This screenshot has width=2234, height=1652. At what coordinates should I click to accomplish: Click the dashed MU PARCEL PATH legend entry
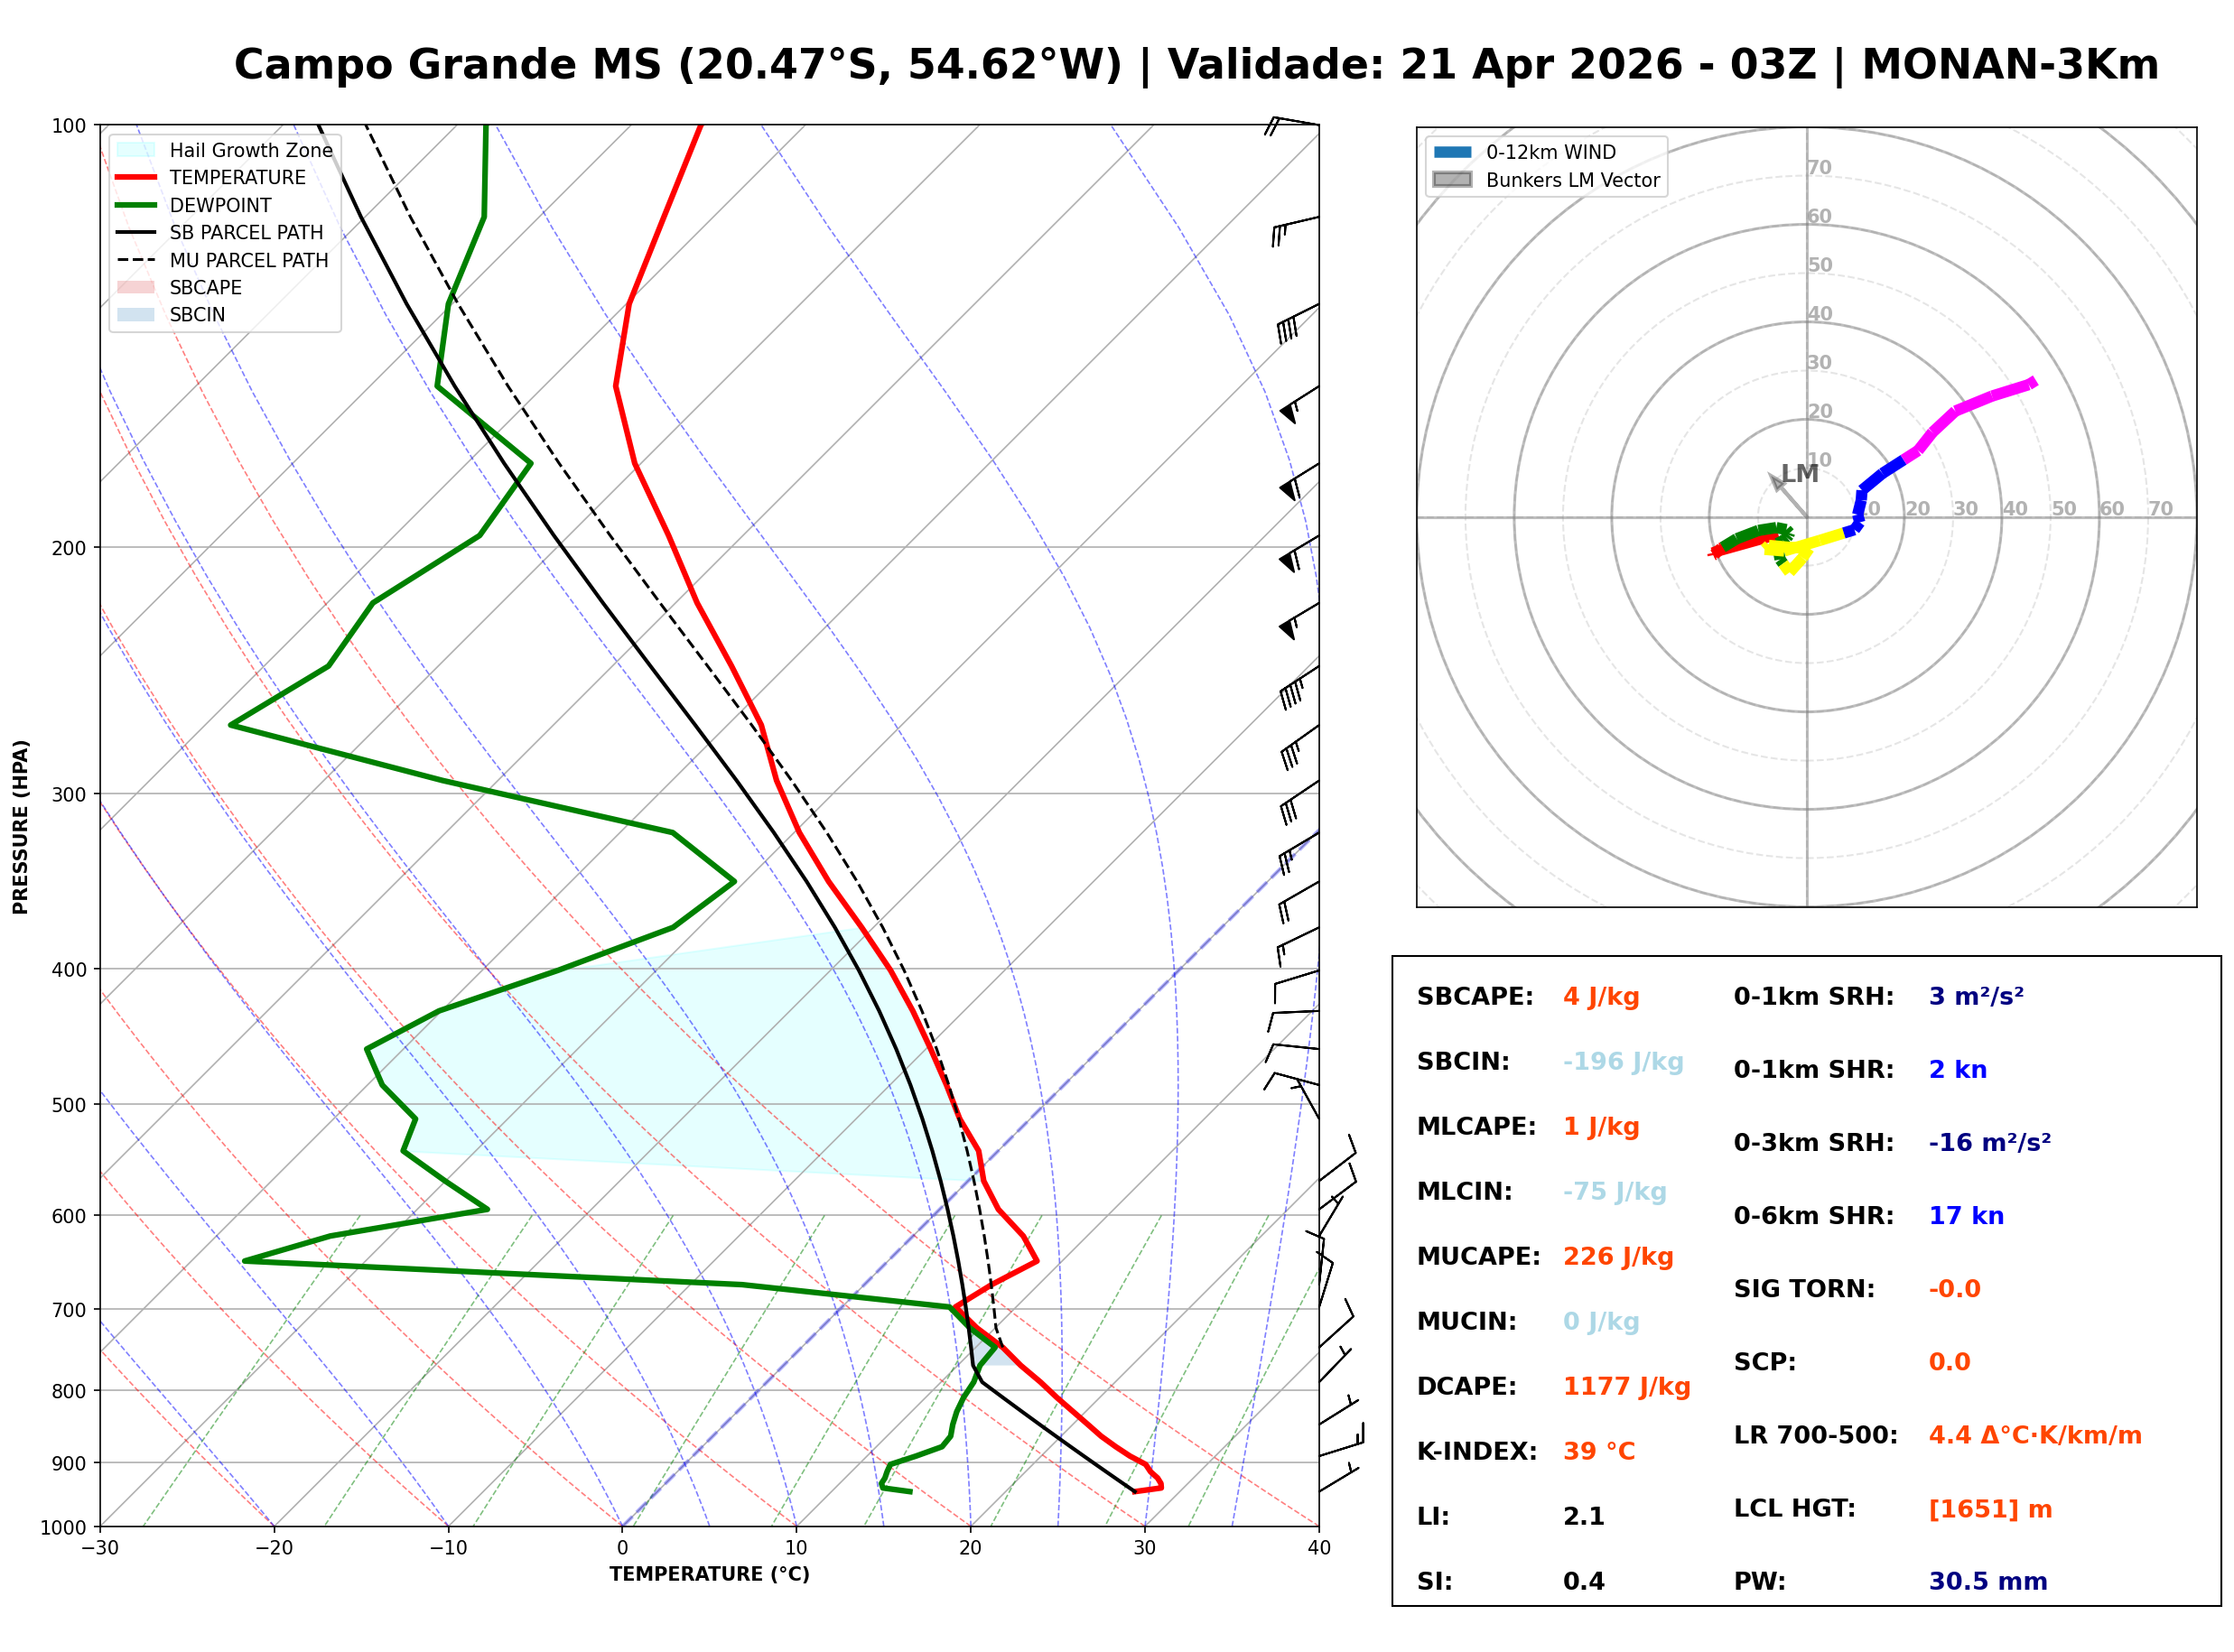pyautogui.click(x=136, y=260)
